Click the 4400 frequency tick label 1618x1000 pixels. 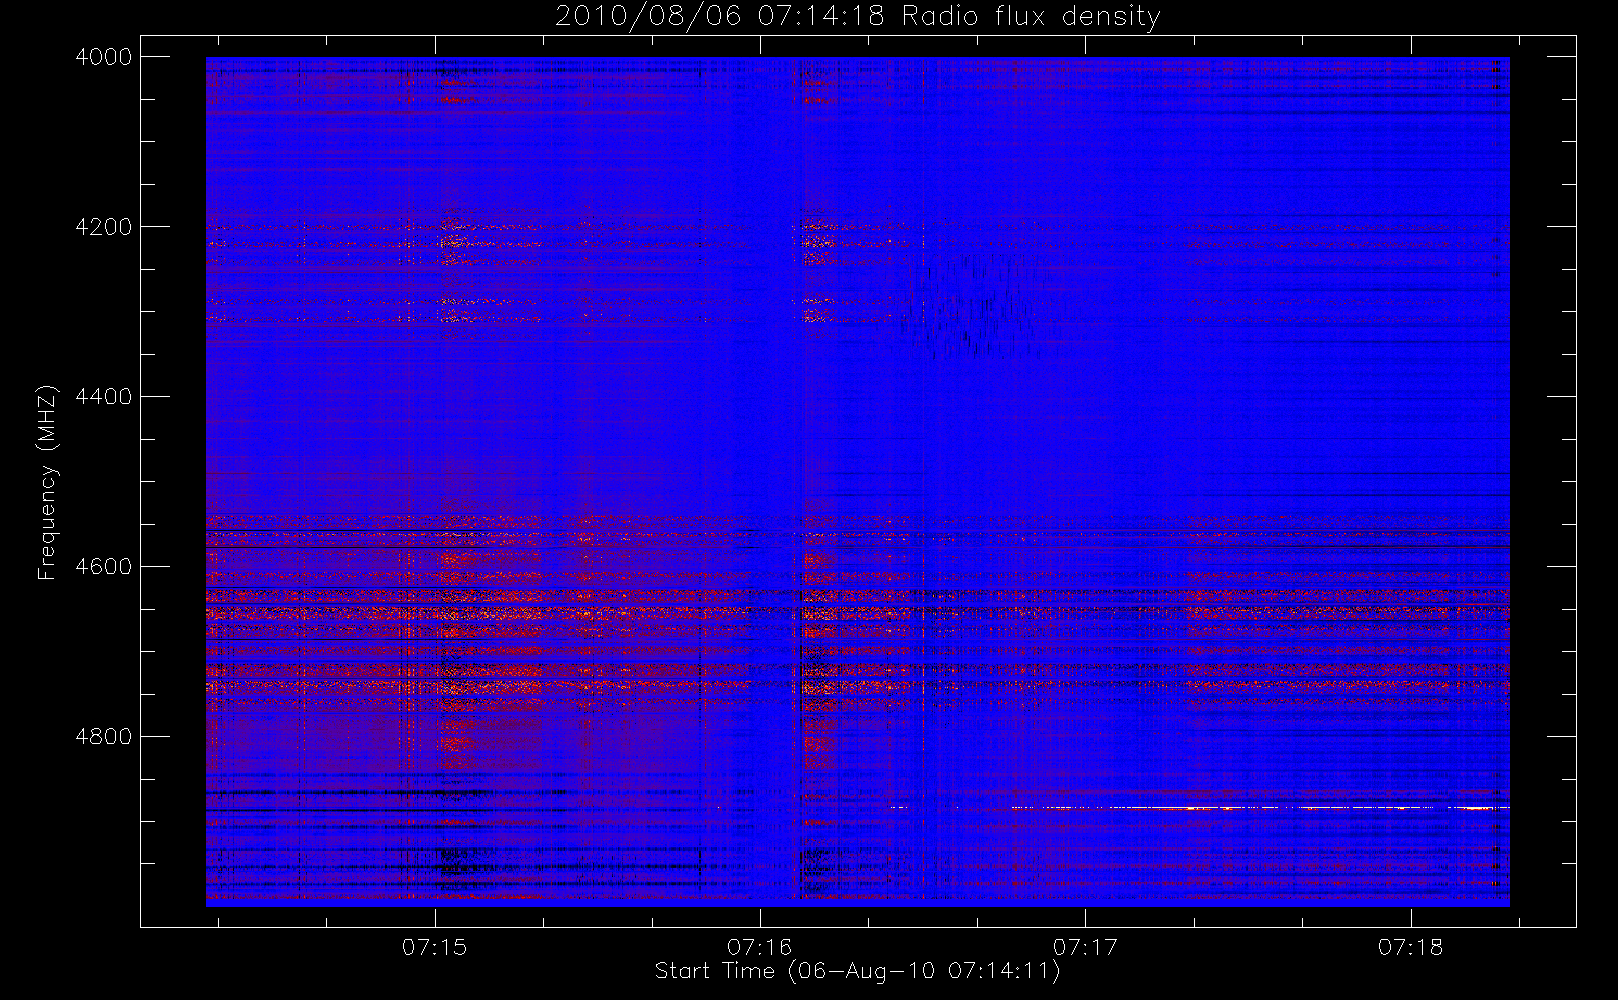coord(104,397)
